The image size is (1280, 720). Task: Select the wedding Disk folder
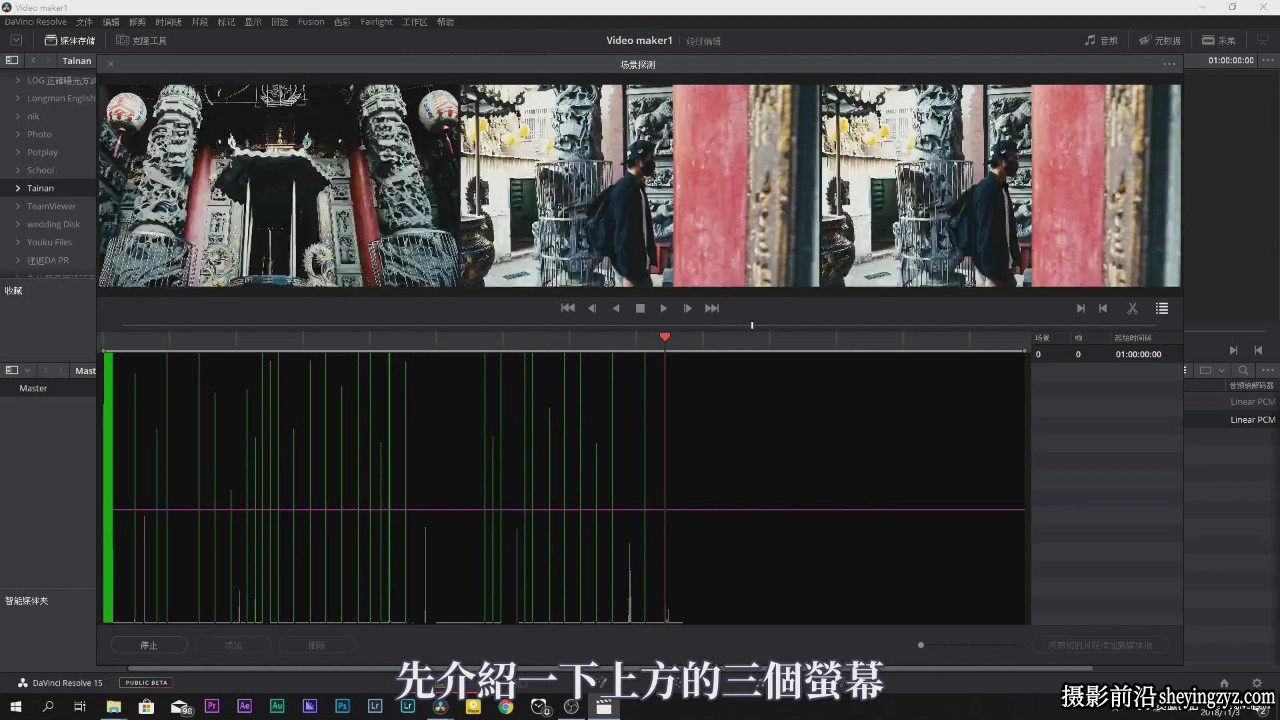tap(53, 224)
